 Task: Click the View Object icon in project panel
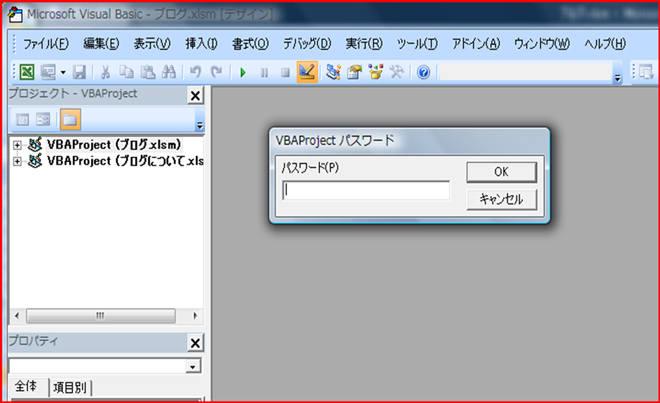[43, 120]
